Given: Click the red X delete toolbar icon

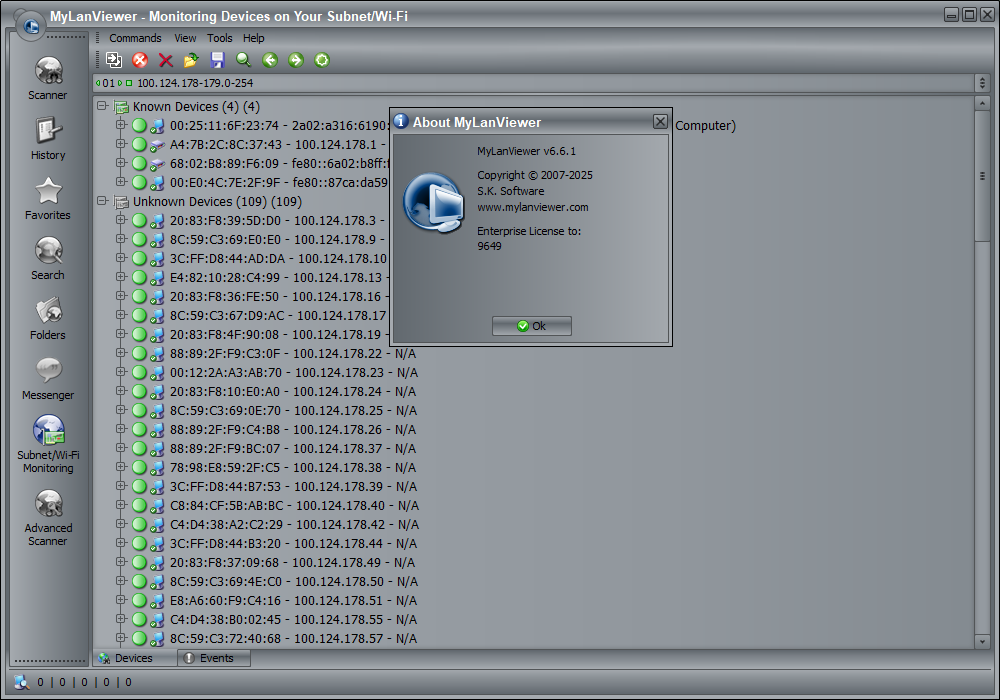Looking at the screenshot, I should click(x=166, y=60).
